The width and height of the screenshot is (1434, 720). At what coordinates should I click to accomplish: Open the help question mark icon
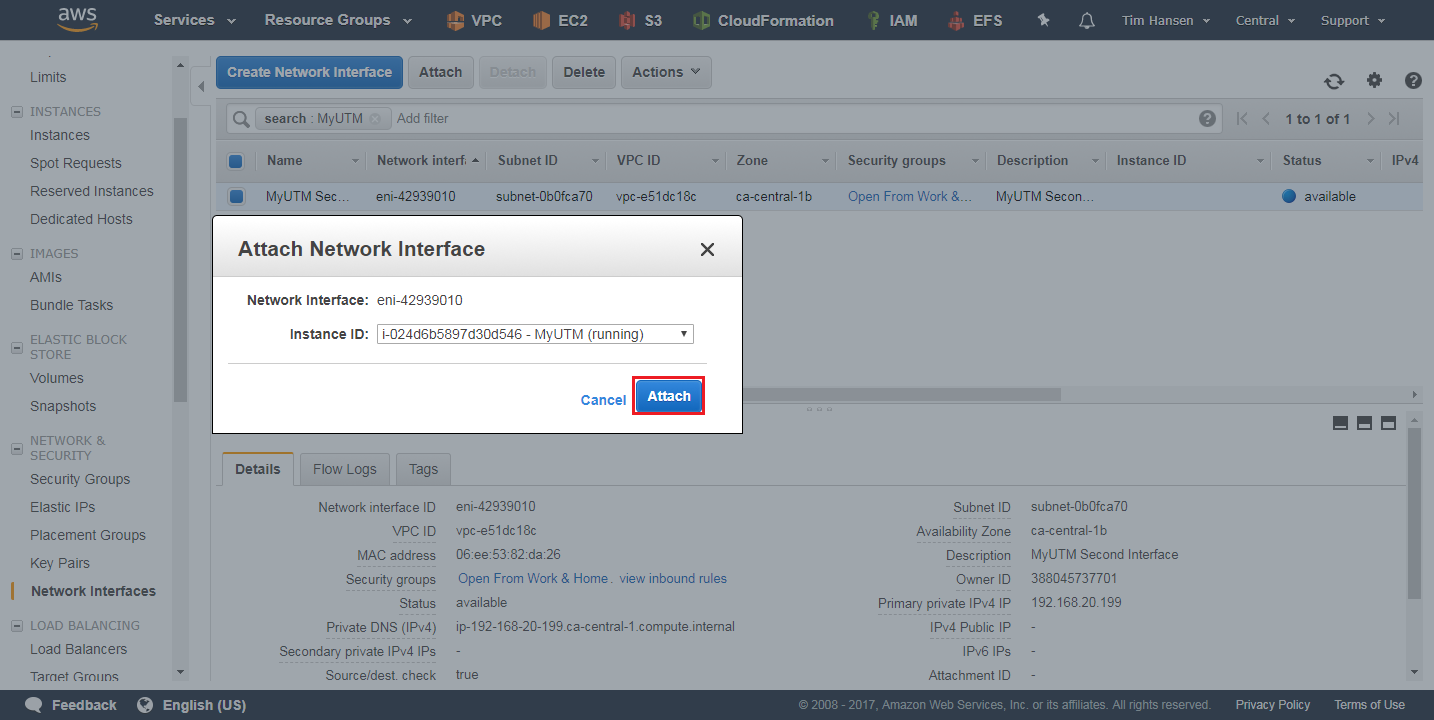[x=1413, y=80]
